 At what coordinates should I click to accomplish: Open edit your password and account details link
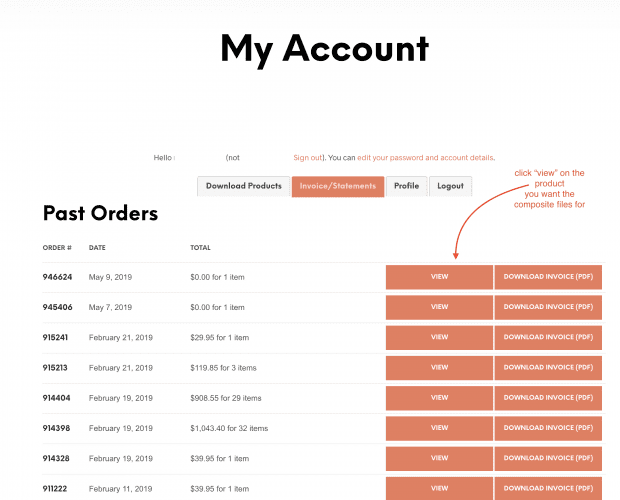tap(425, 158)
